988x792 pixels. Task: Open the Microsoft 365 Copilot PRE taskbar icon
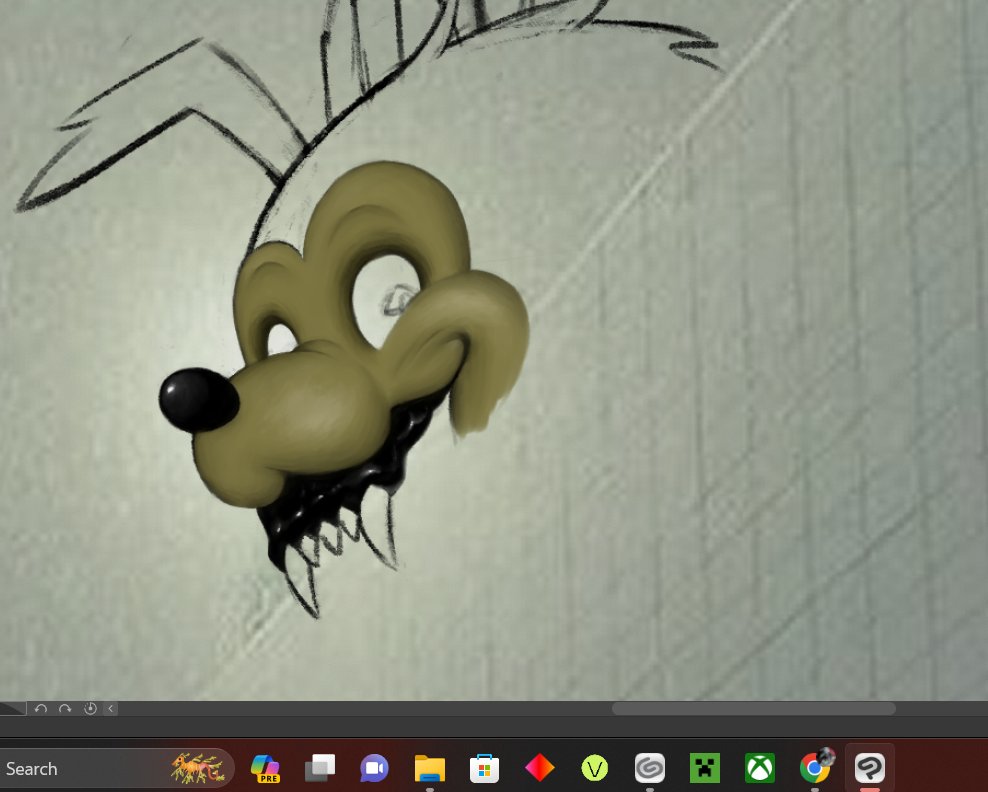click(x=265, y=769)
